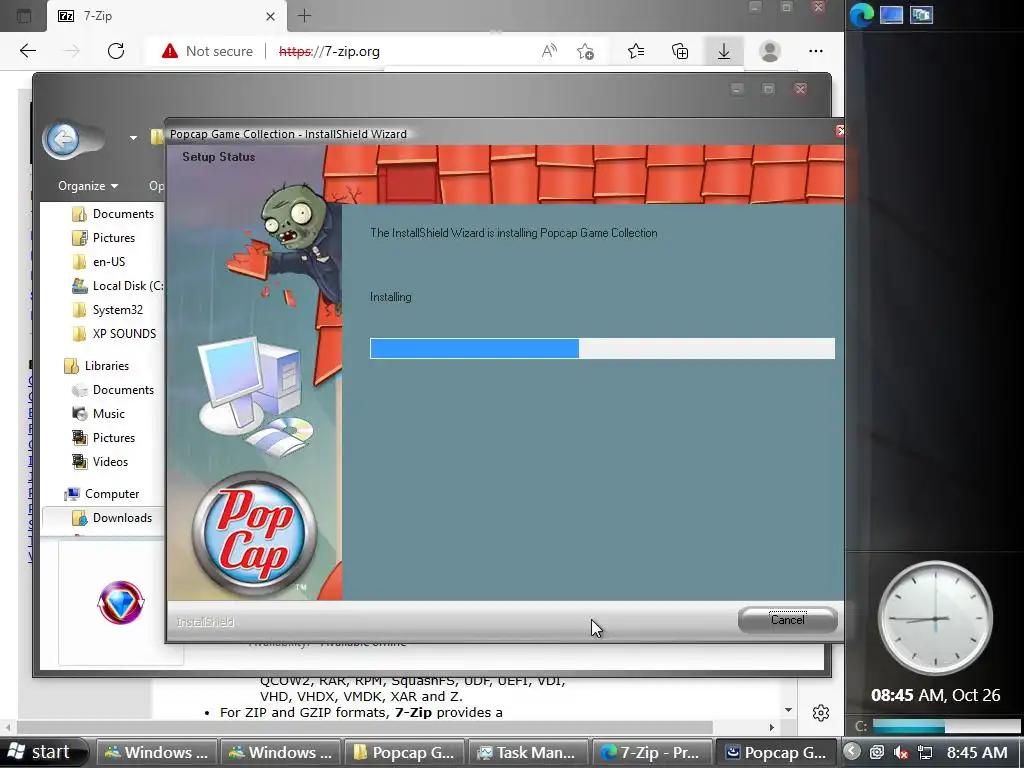Close the 7-Zip browser tab
Image resolution: width=1024 pixels, height=768 pixels.
click(270, 16)
